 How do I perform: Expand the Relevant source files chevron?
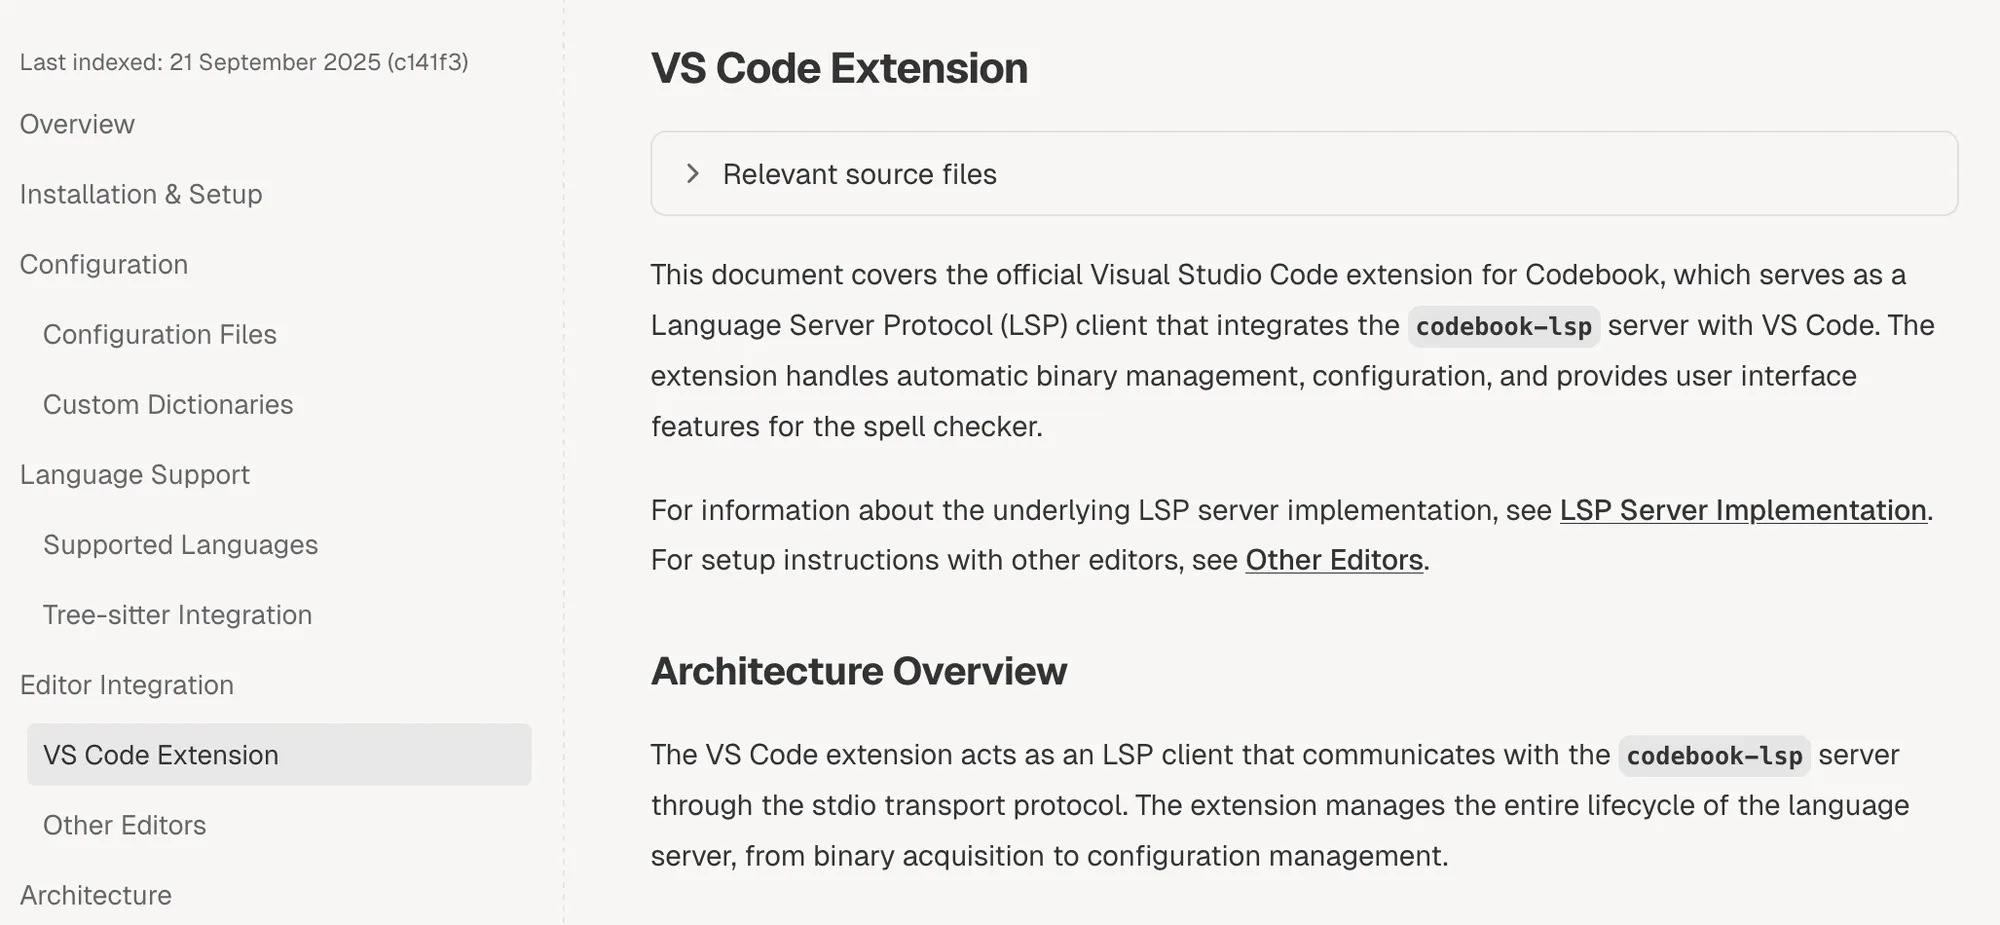(x=692, y=174)
